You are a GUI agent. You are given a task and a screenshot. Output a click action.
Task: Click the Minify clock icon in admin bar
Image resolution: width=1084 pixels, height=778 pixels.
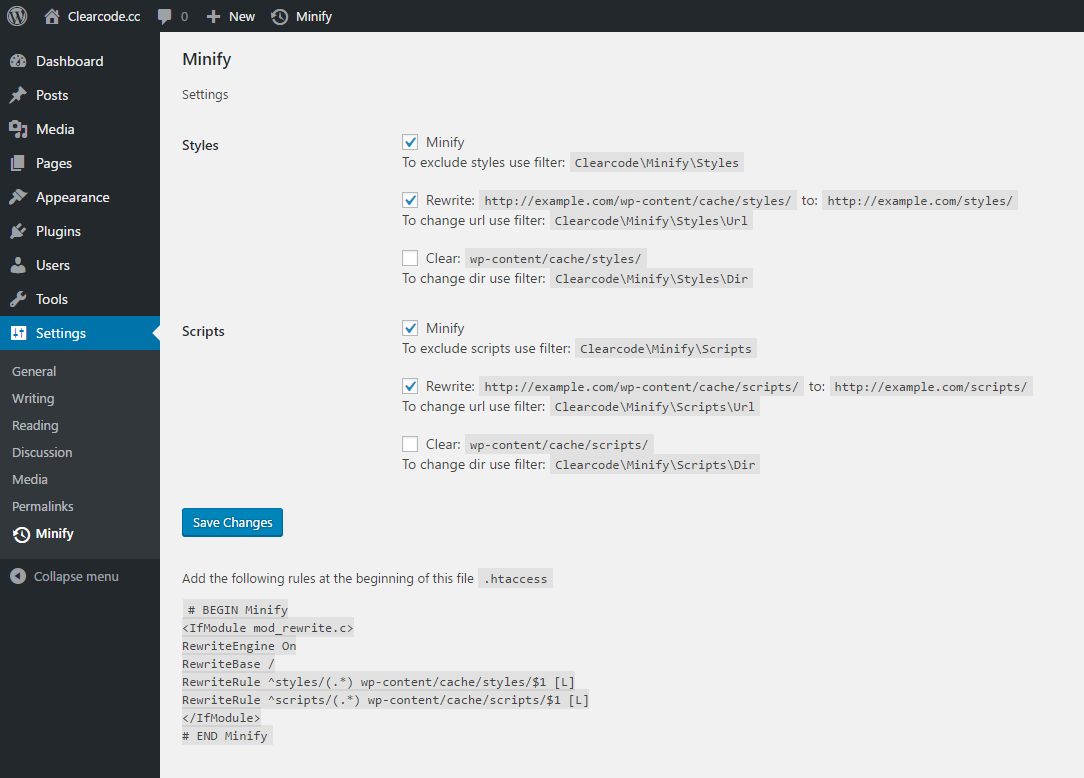point(280,17)
